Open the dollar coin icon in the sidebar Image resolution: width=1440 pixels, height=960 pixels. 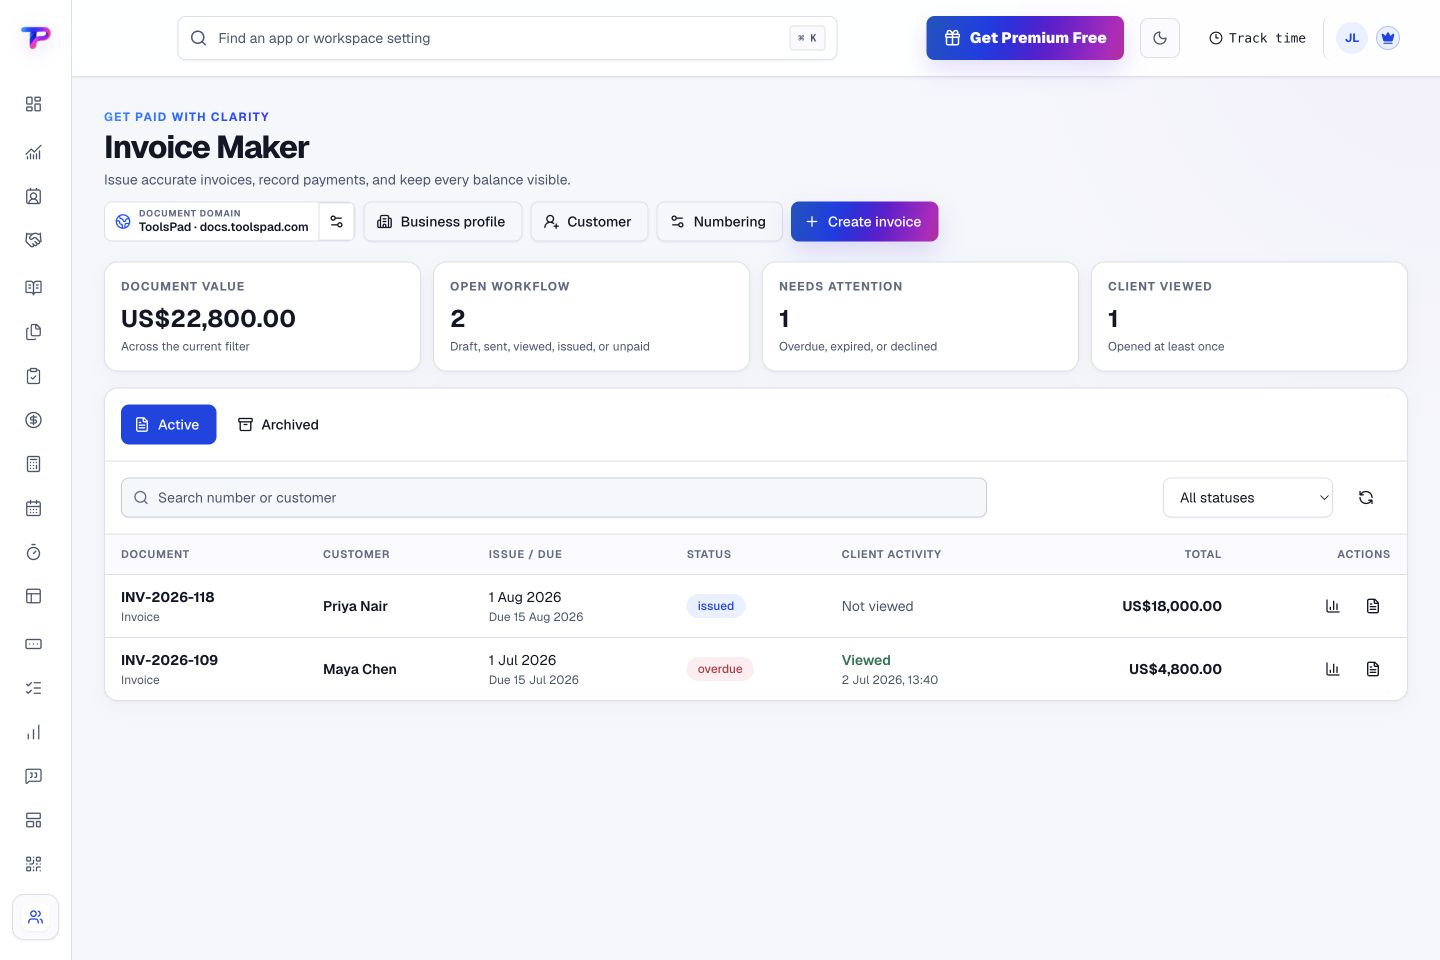click(x=33, y=420)
